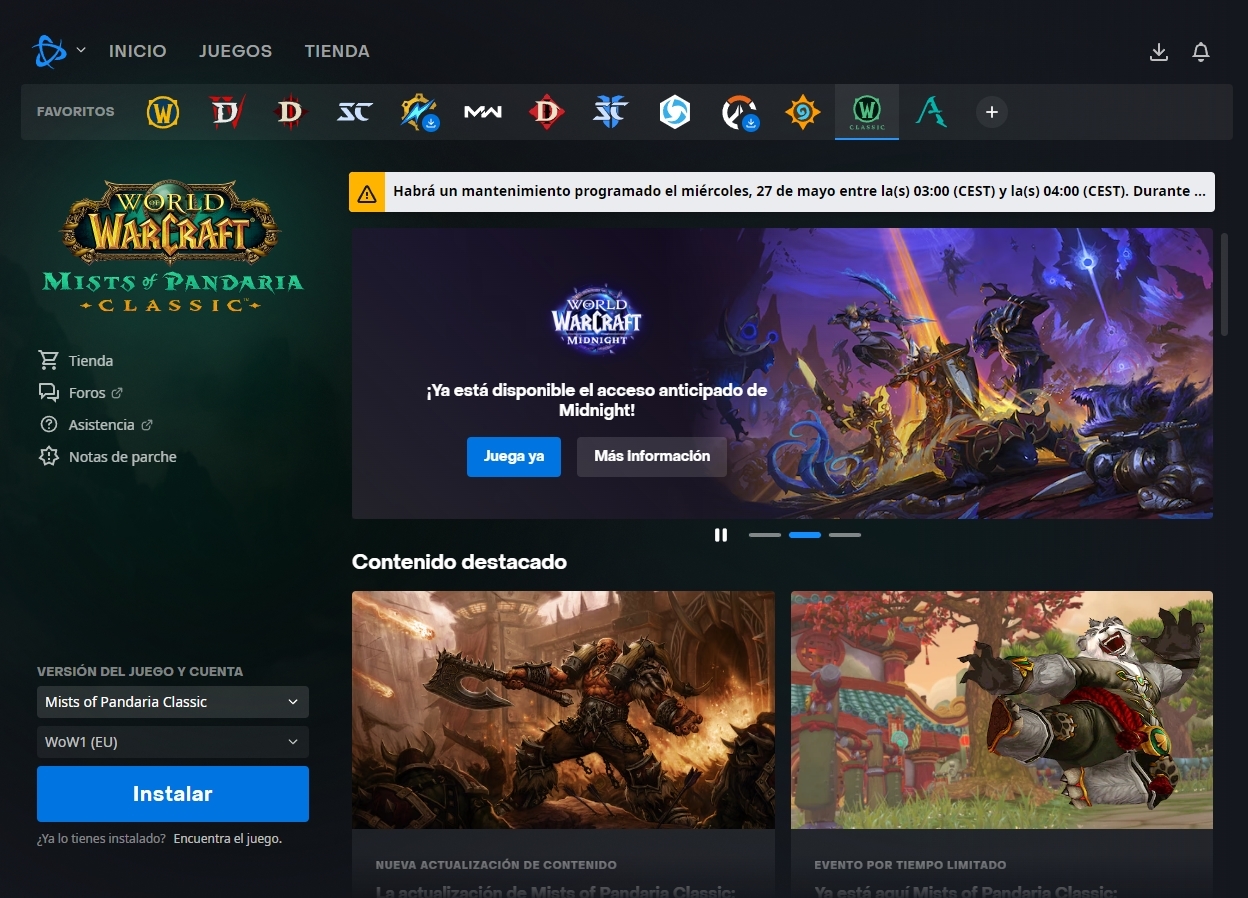The width and height of the screenshot is (1248, 898).
Task: Click the Juega ya button
Action: [x=514, y=456]
